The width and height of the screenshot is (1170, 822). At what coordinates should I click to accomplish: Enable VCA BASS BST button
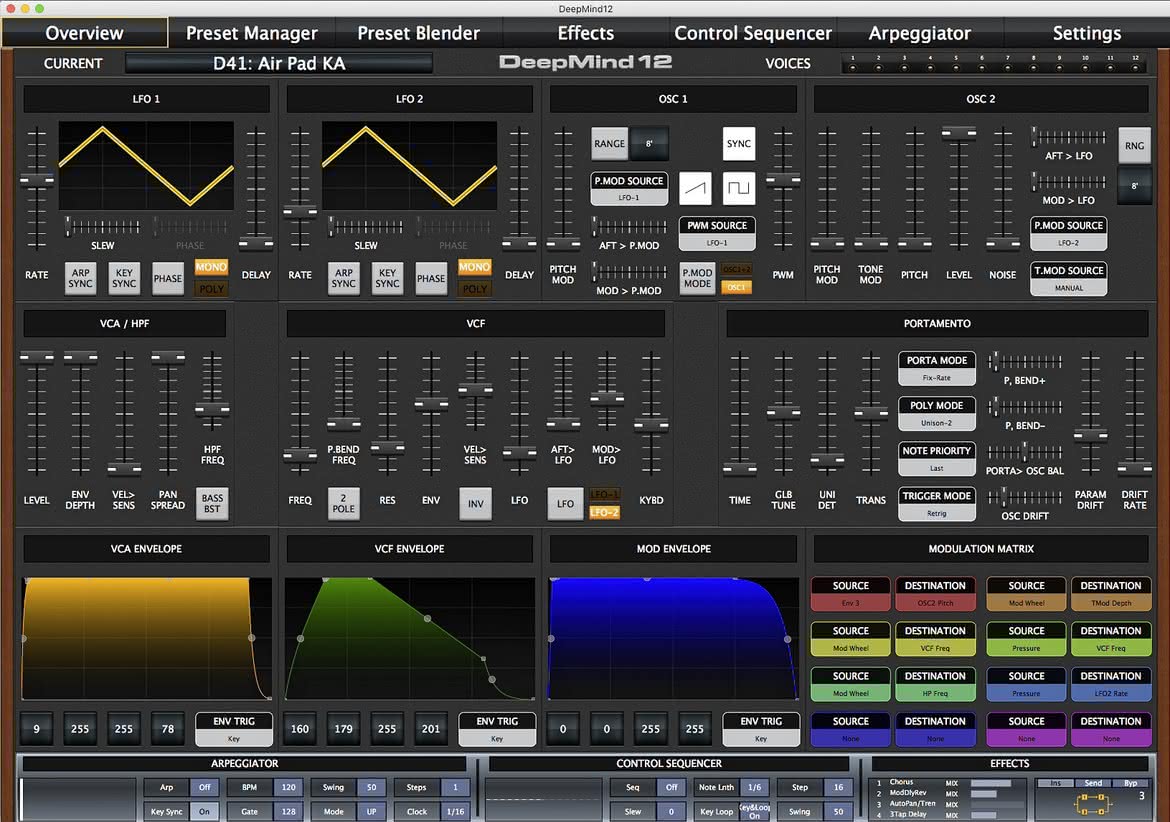[x=212, y=503]
